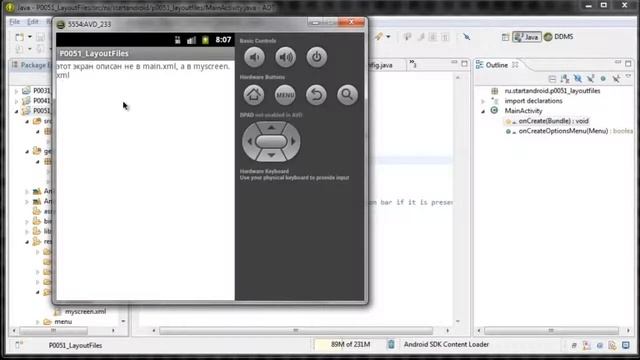This screenshot has height=360, width=640.
Task: Close the Outline view tab
Action: click(515, 65)
